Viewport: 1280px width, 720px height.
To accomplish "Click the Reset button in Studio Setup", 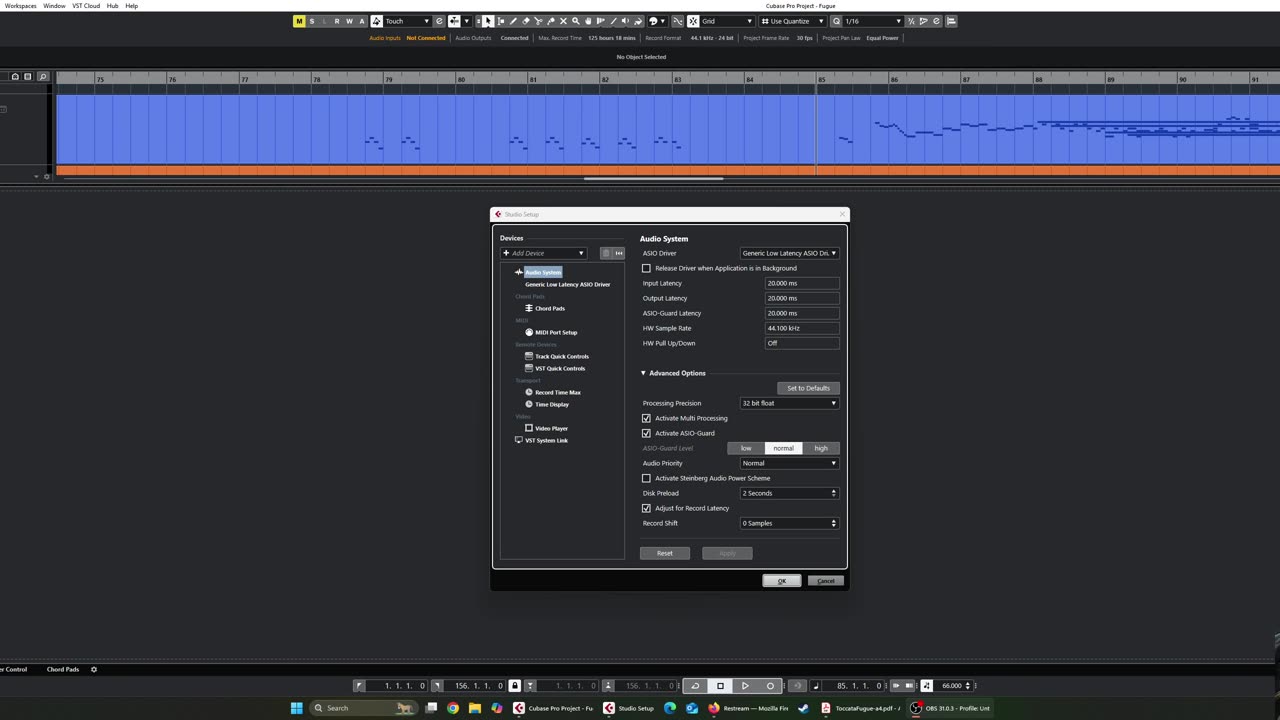I will click(x=665, y=553).
